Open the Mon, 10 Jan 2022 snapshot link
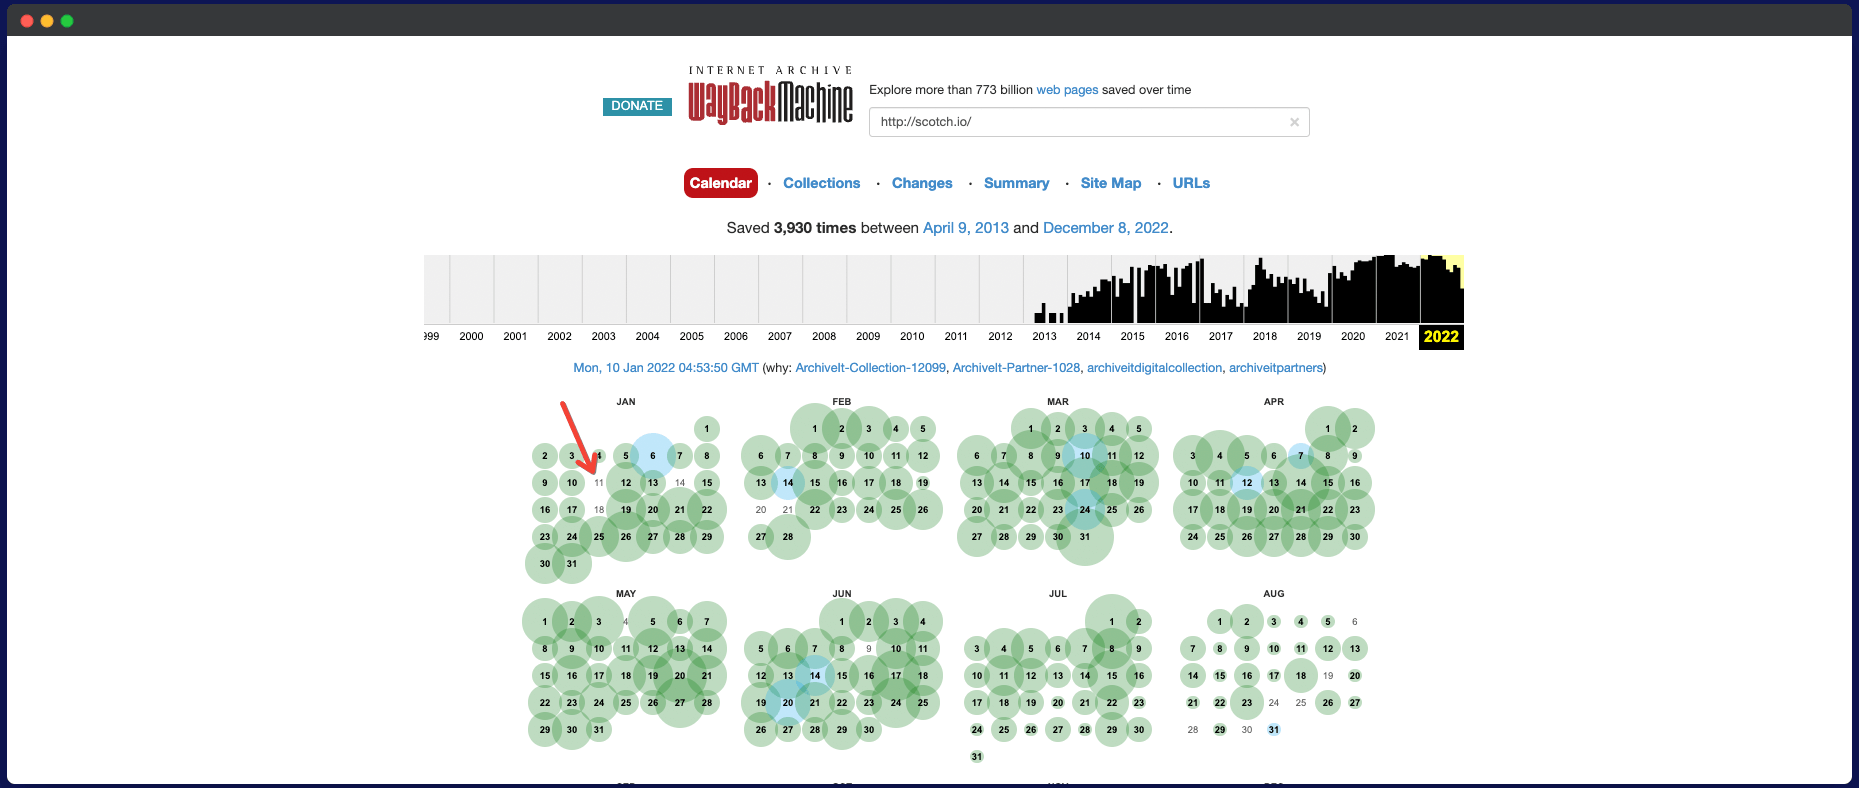1859x788 pixels. [x=666, y=368]
